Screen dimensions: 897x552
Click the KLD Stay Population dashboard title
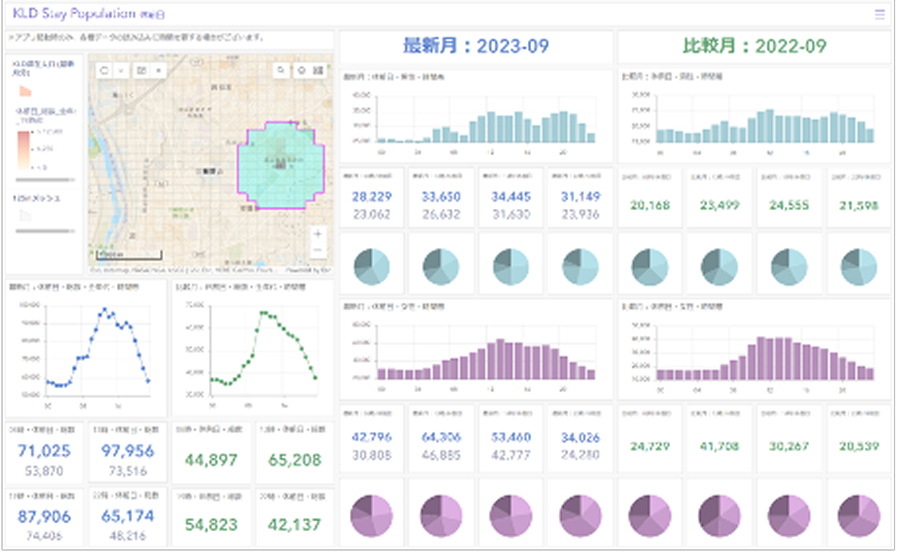pyautogui.click(x=89, y=14)
